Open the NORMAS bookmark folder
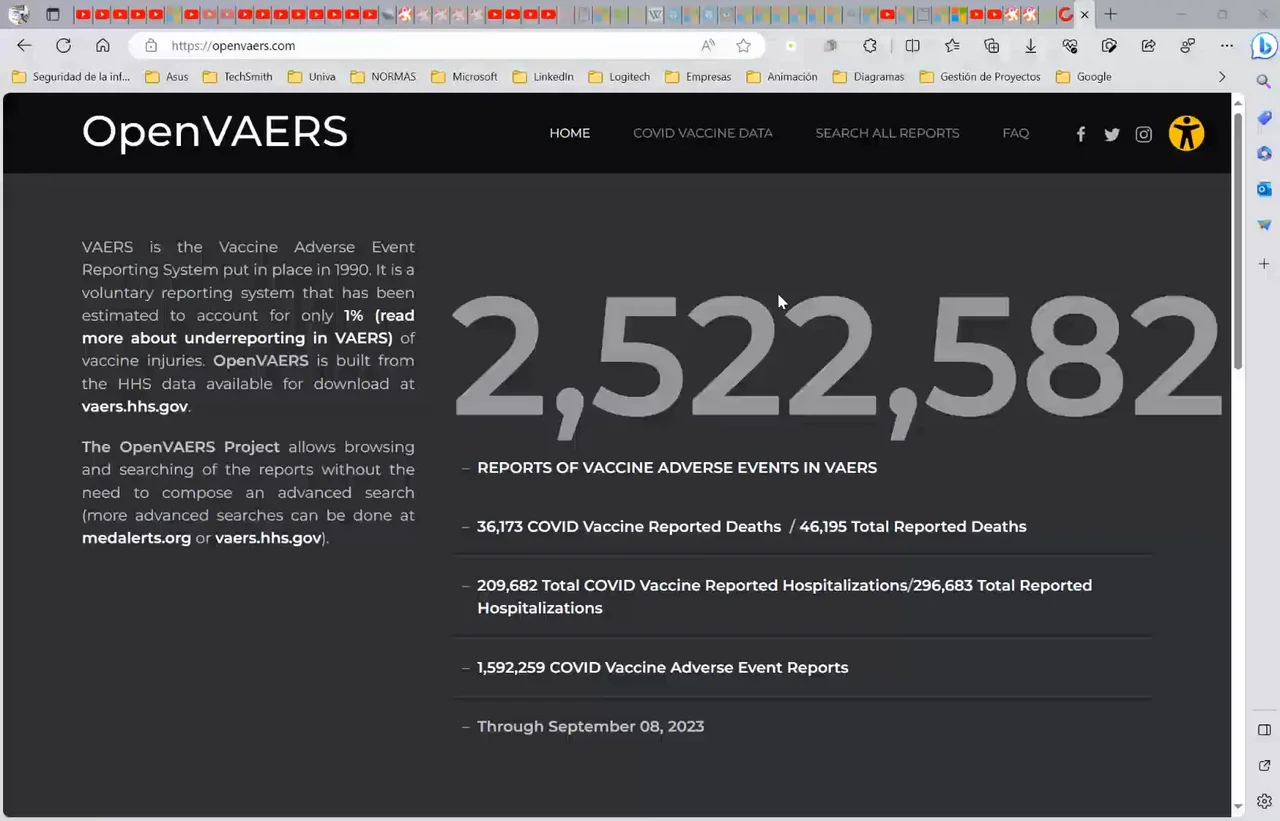The image size is (1280, 821). 382,77
